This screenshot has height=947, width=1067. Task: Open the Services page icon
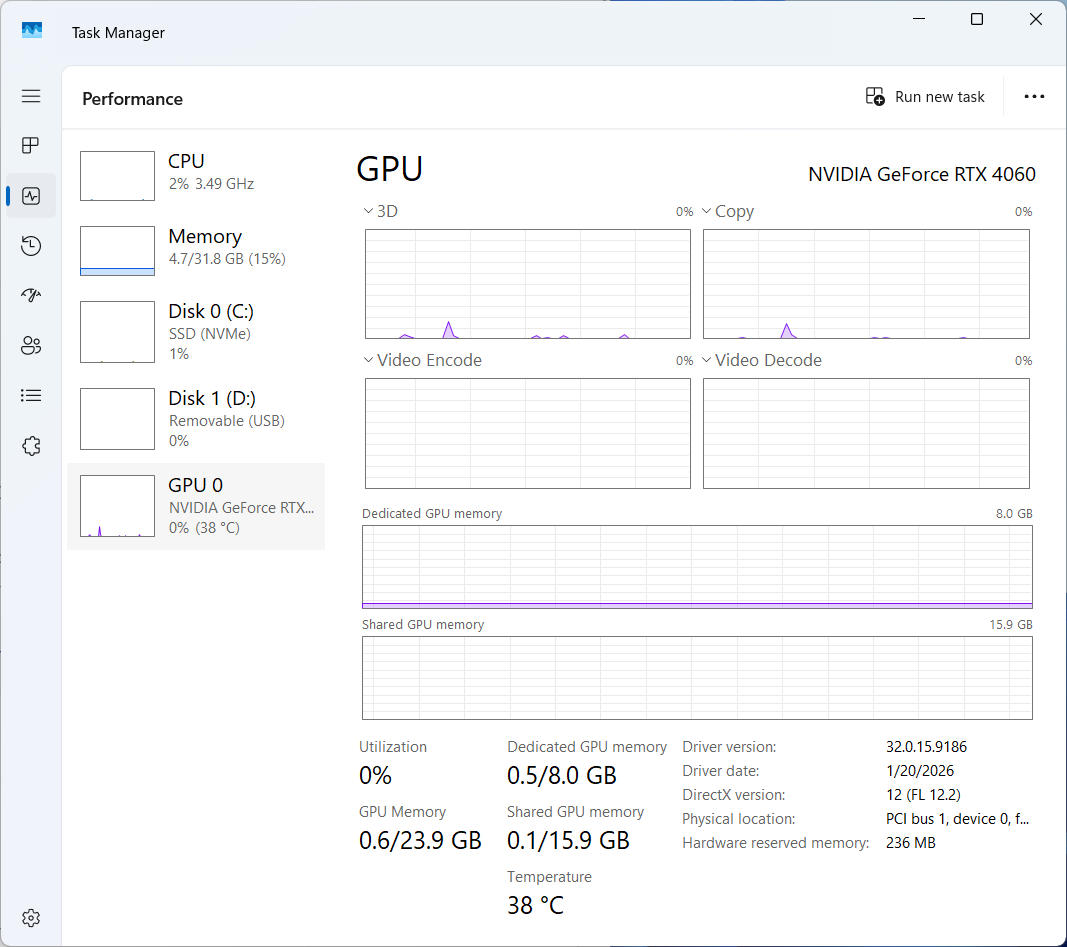31,446
